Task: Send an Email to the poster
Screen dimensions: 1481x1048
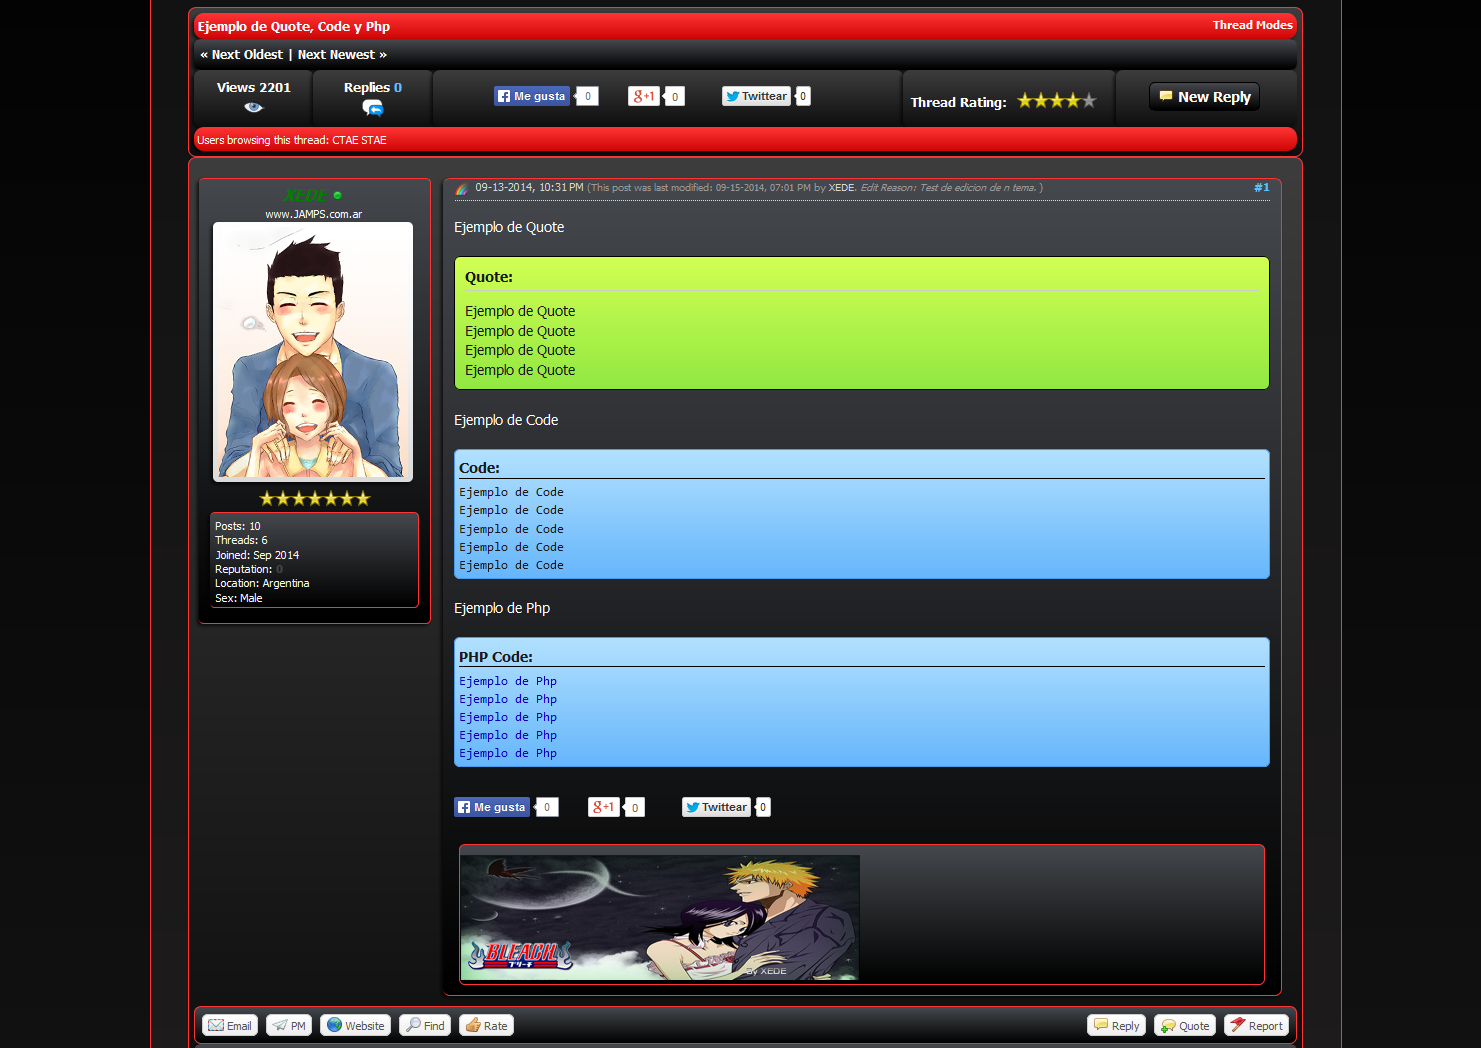Action: tap(230, 1025)
